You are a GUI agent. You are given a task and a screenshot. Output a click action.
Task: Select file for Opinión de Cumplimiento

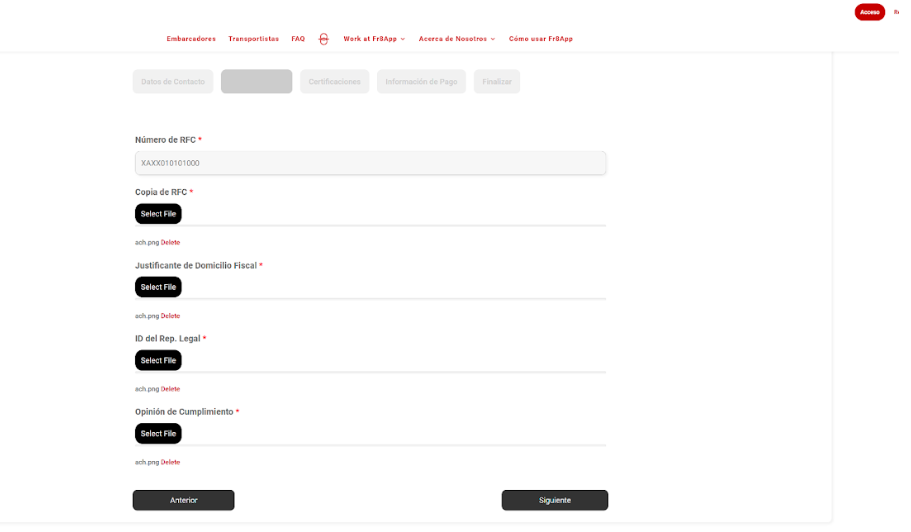158,434
